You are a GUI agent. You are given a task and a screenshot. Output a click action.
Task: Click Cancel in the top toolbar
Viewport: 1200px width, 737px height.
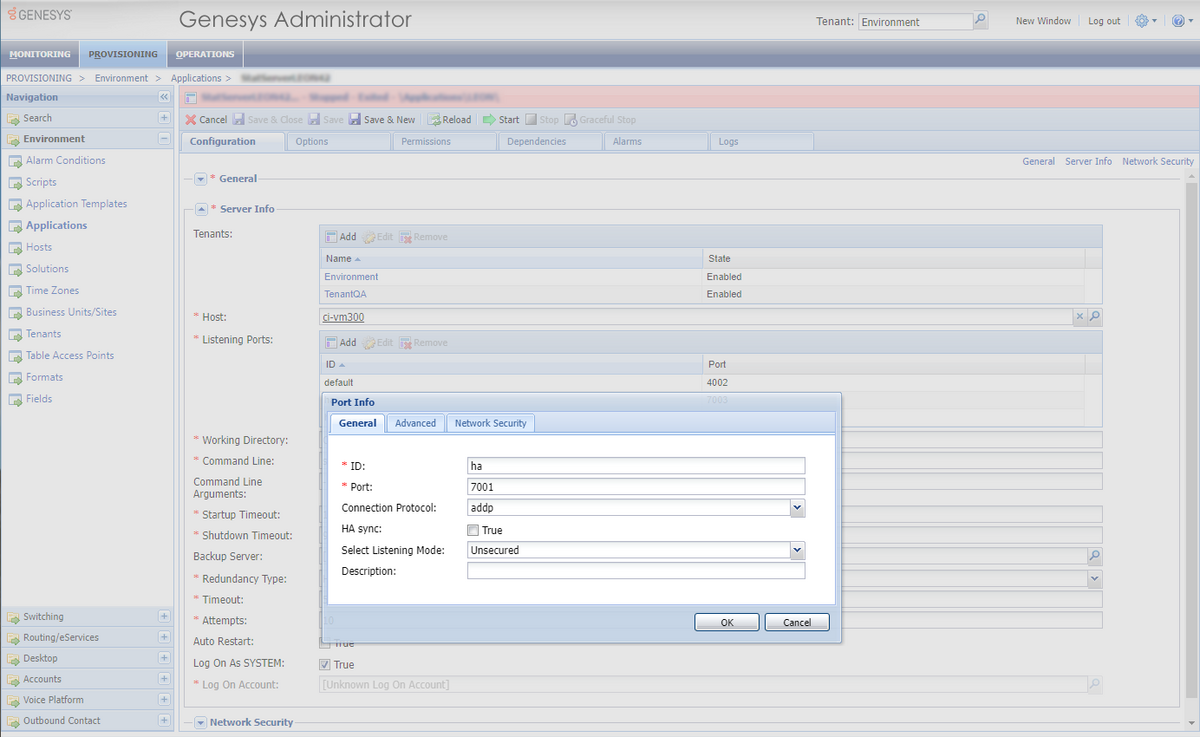[206, 120]
